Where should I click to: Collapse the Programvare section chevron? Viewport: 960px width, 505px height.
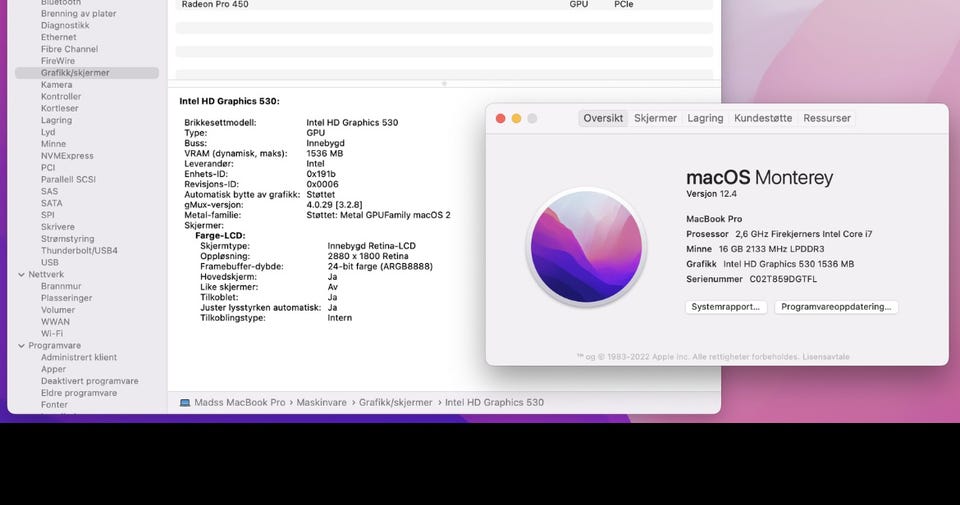coord(21,345)
